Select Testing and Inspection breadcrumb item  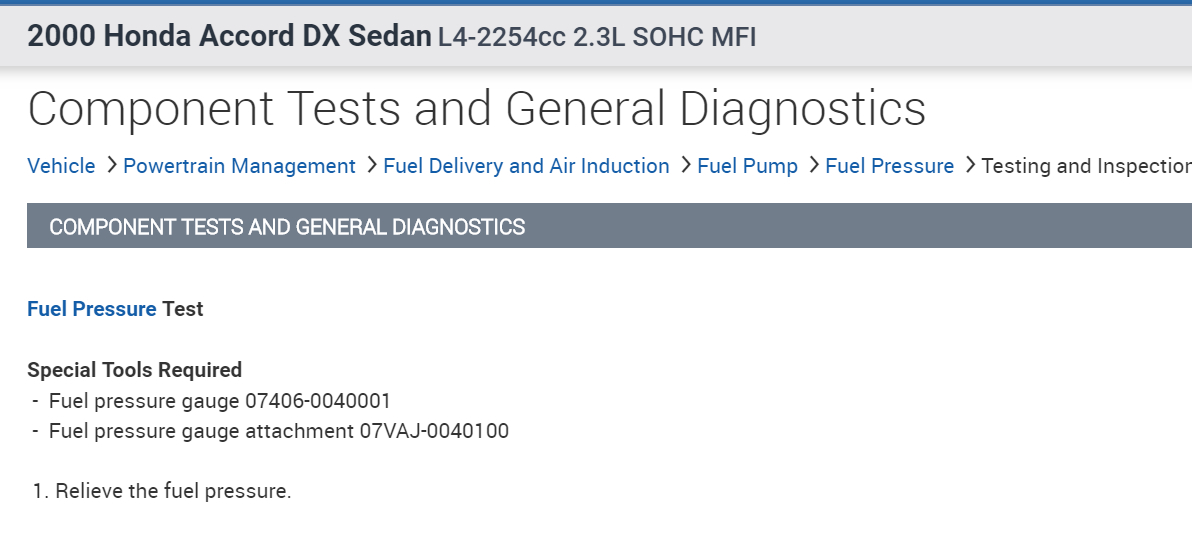1085,166
